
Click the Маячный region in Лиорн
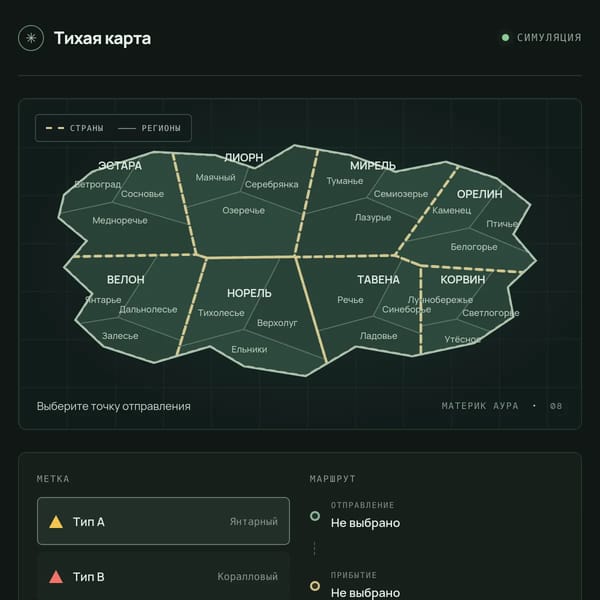[x=215, y=178]
